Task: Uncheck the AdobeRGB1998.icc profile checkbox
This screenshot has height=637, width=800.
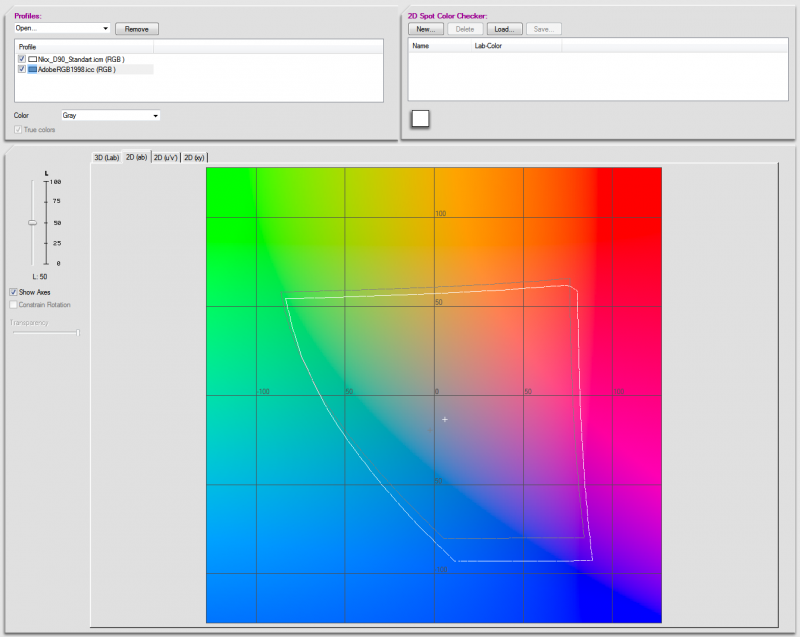Action: click(x=21, y=69)
